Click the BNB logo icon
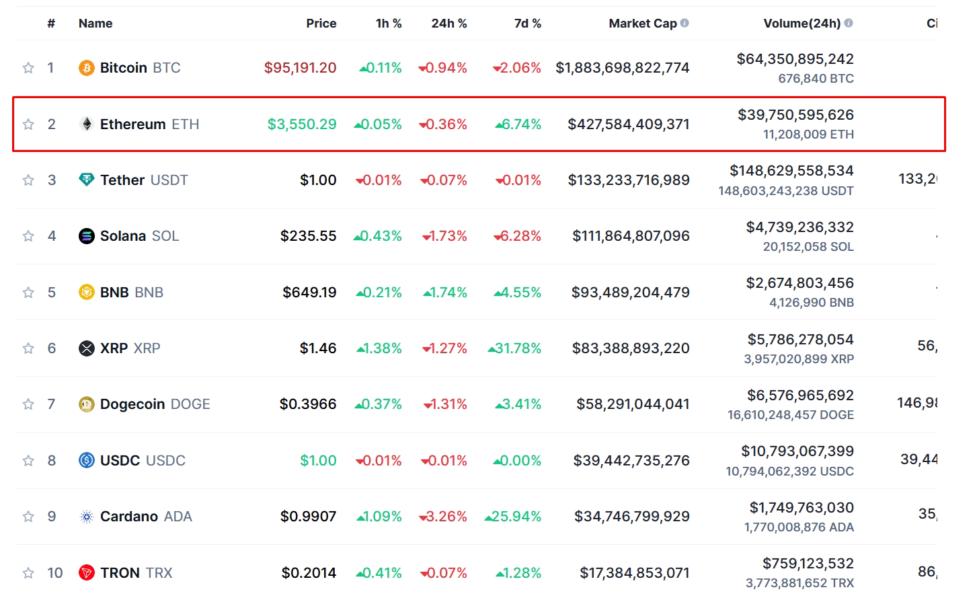 pos(86,292)
